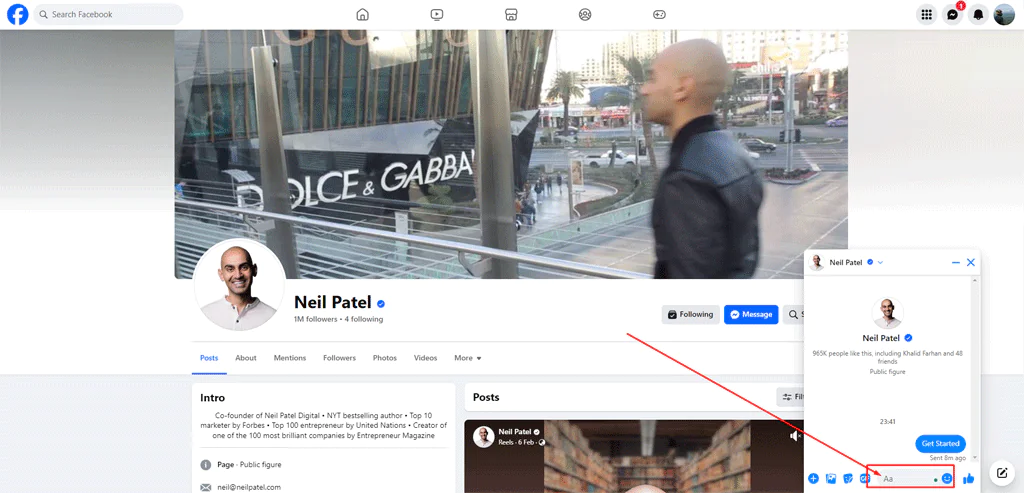
Task: Open the Filters button in Posts
Action: pyautogui.click(x=790, y=397)
